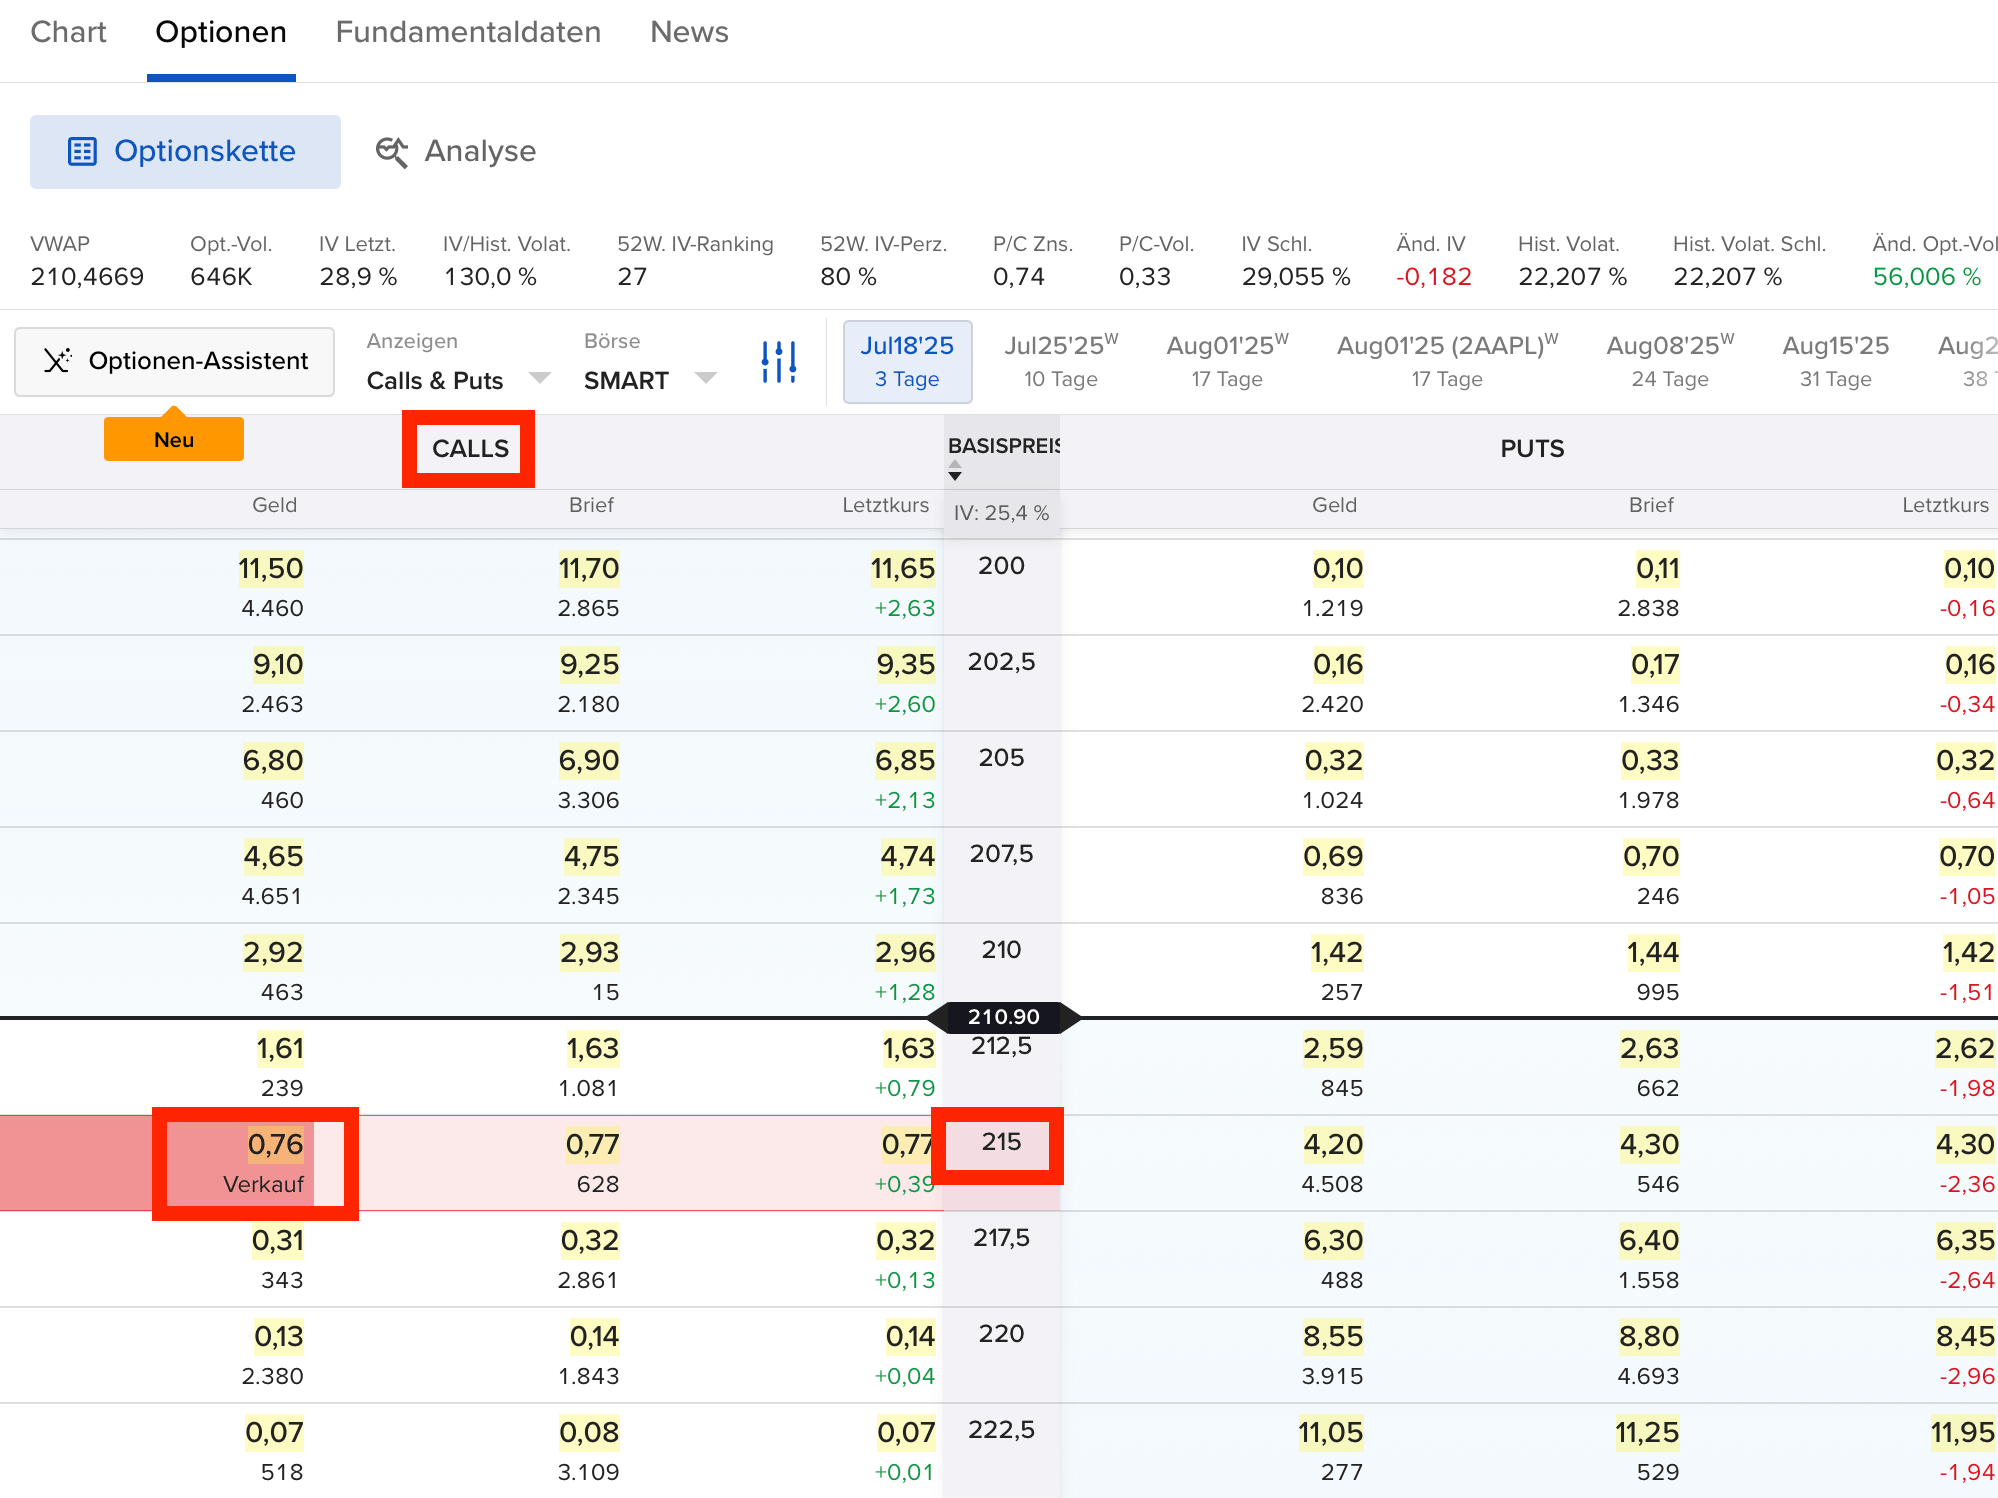Click the Optionskette grid icon
Image resolution: width=1998 pixels, height=1498 pixels.
pos(82,152)
